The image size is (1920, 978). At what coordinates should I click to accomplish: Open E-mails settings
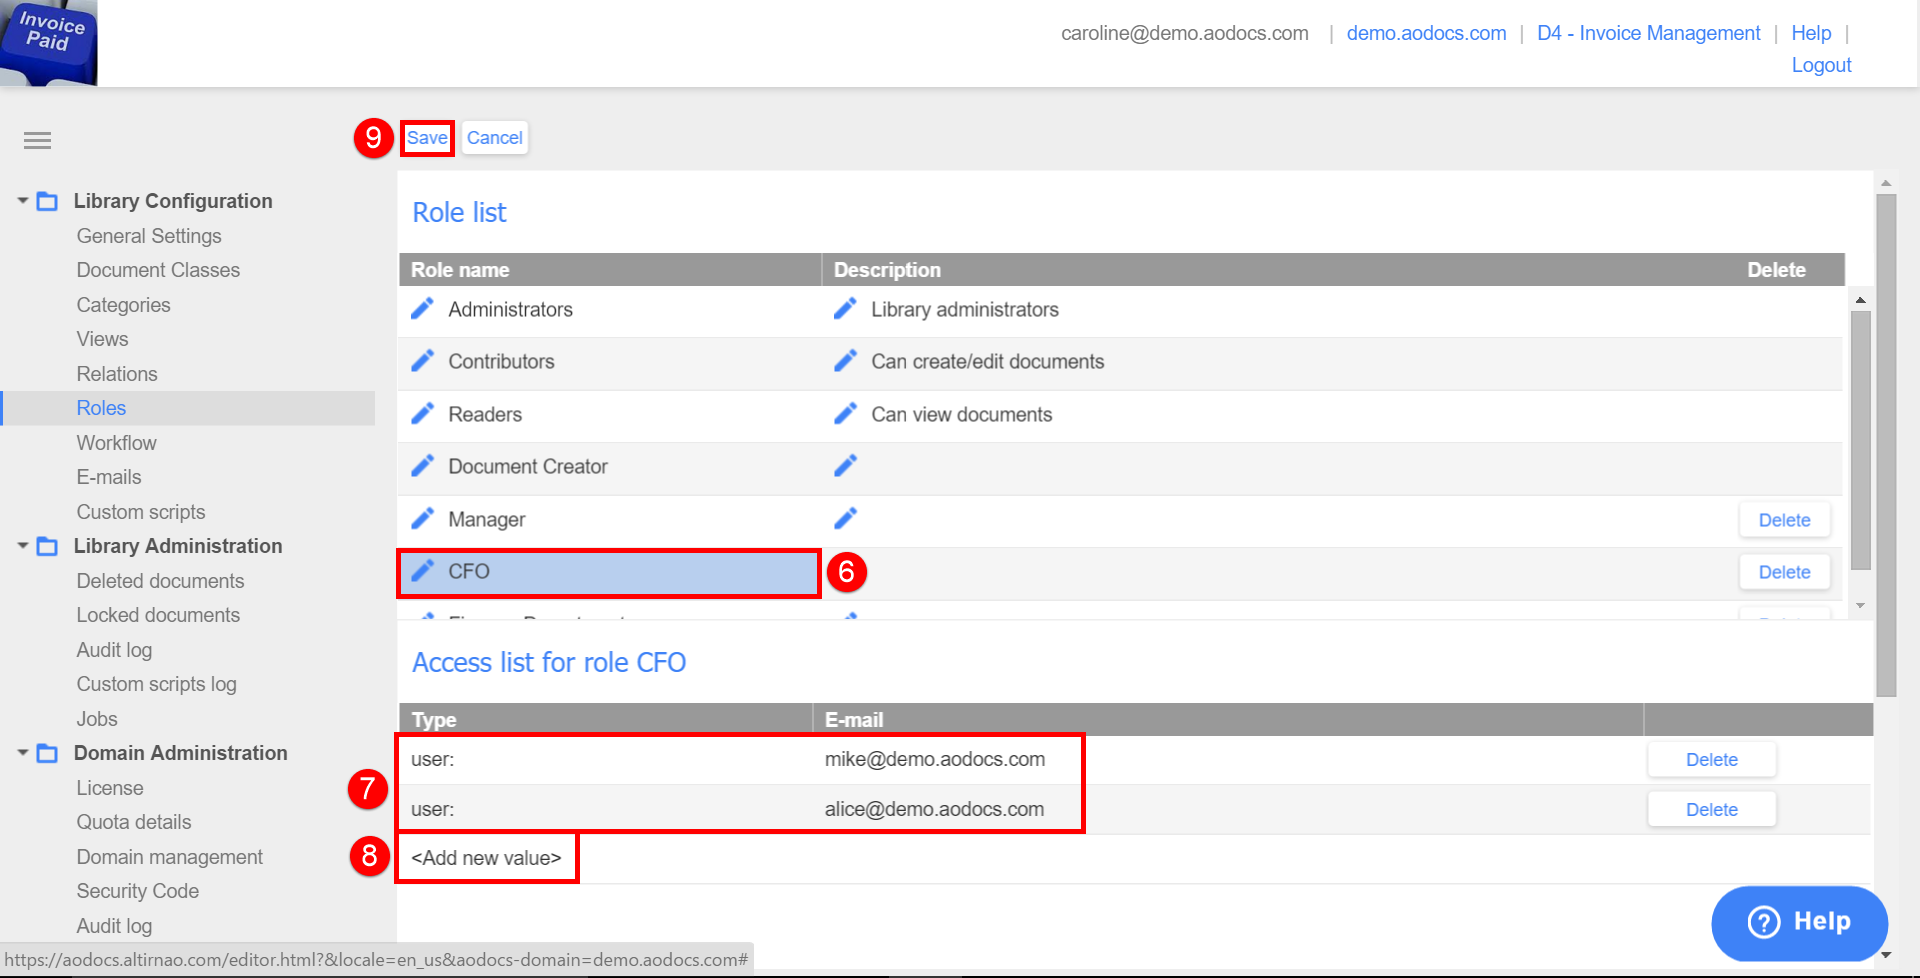pyautogui.click(x=109, y=477)
